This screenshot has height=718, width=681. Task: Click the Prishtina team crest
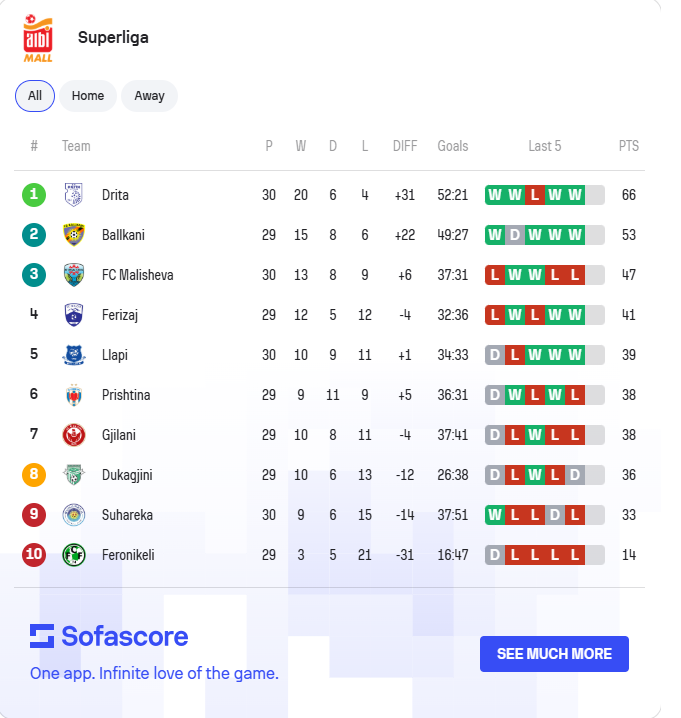[73, 395]
